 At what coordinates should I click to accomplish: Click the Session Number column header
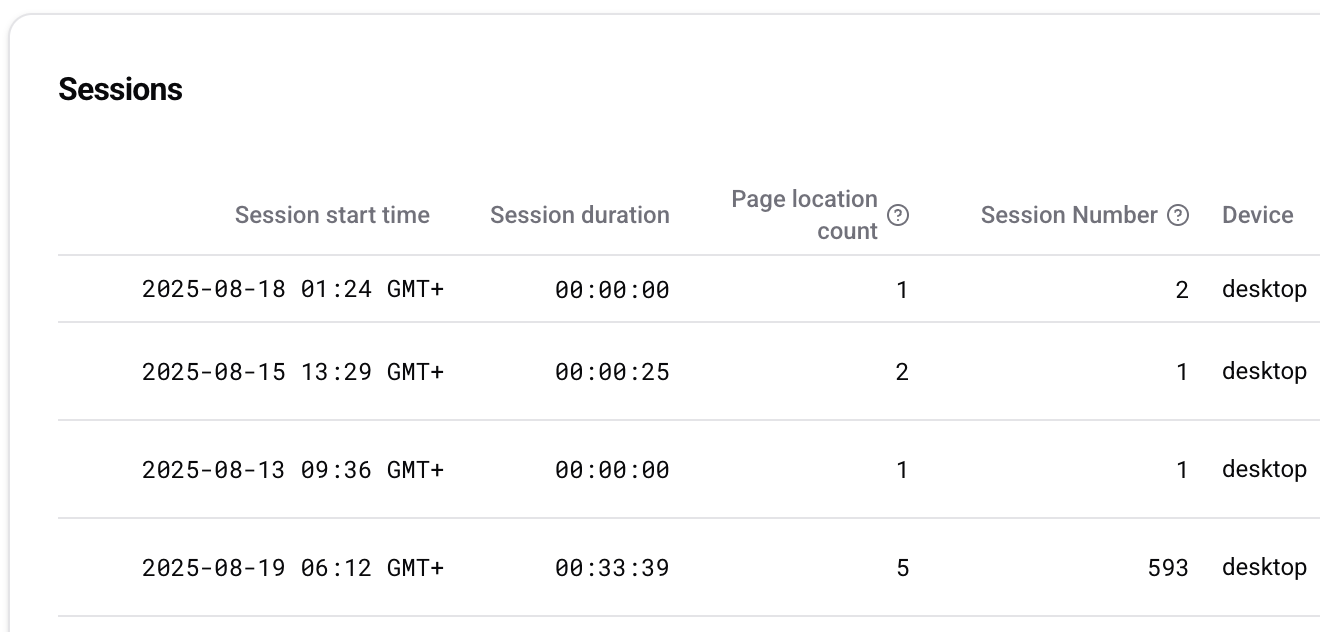[x=1068, y=215]
